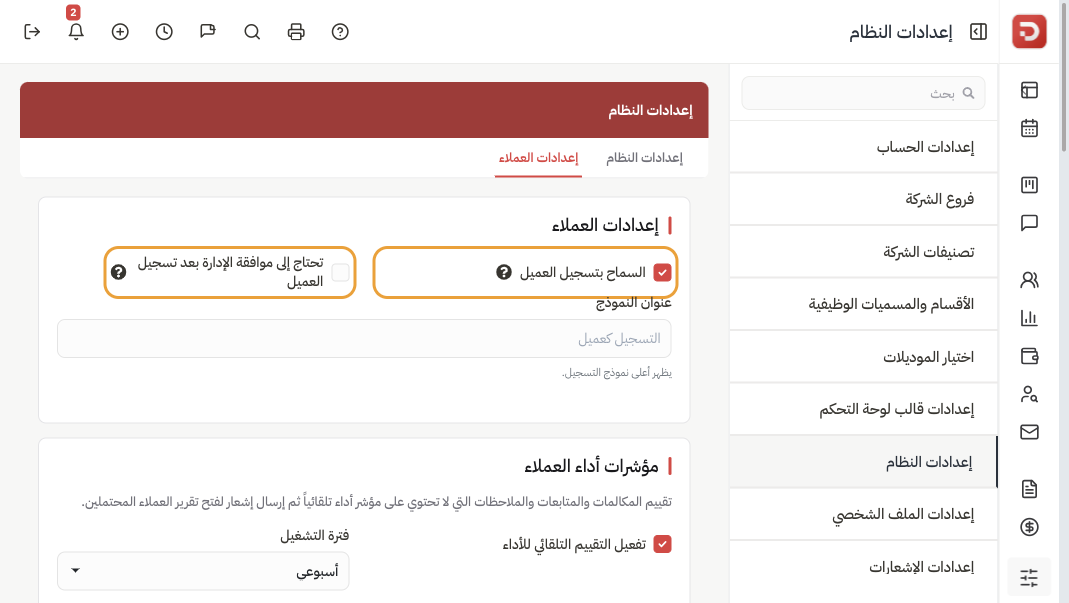Click the مؤشرات أداء العملاء heading

pos(591,467)
